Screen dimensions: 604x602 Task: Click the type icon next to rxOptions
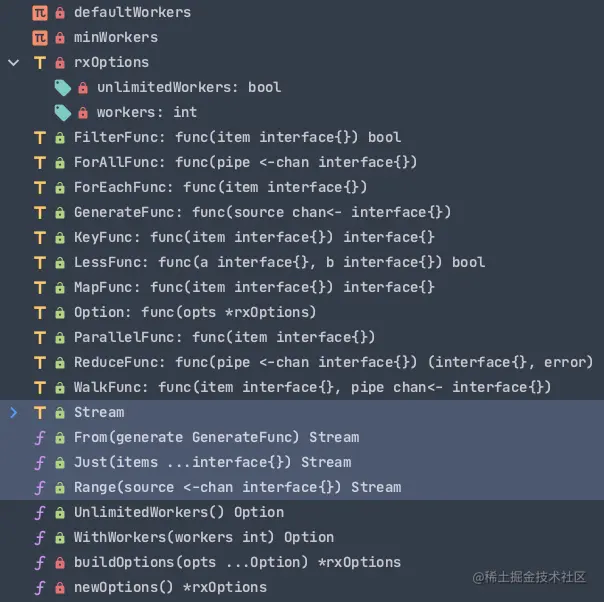pyautogui.click(x=40, y=62)
